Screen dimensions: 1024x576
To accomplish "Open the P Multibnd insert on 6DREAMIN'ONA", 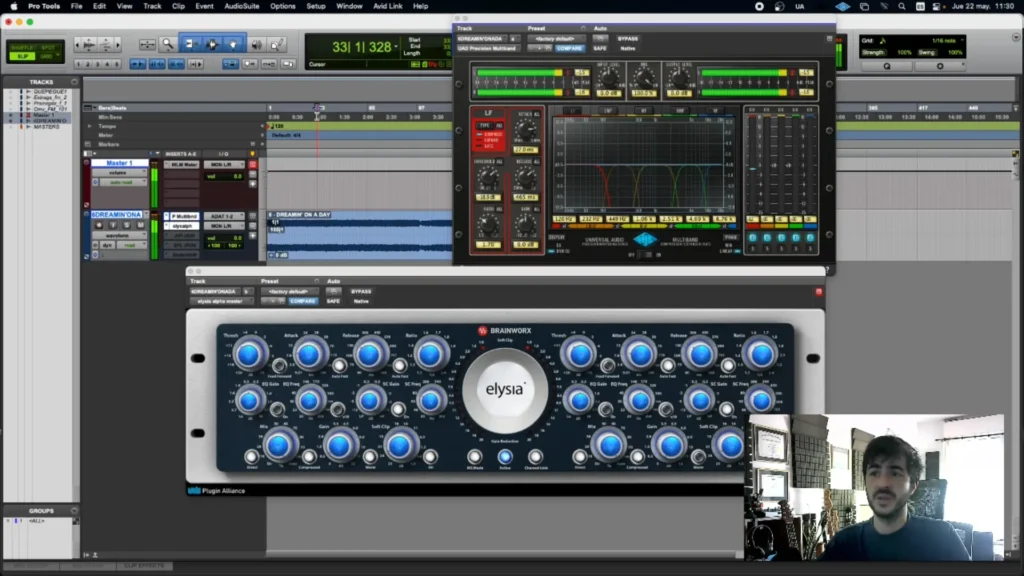I will [x=184, y=216].
